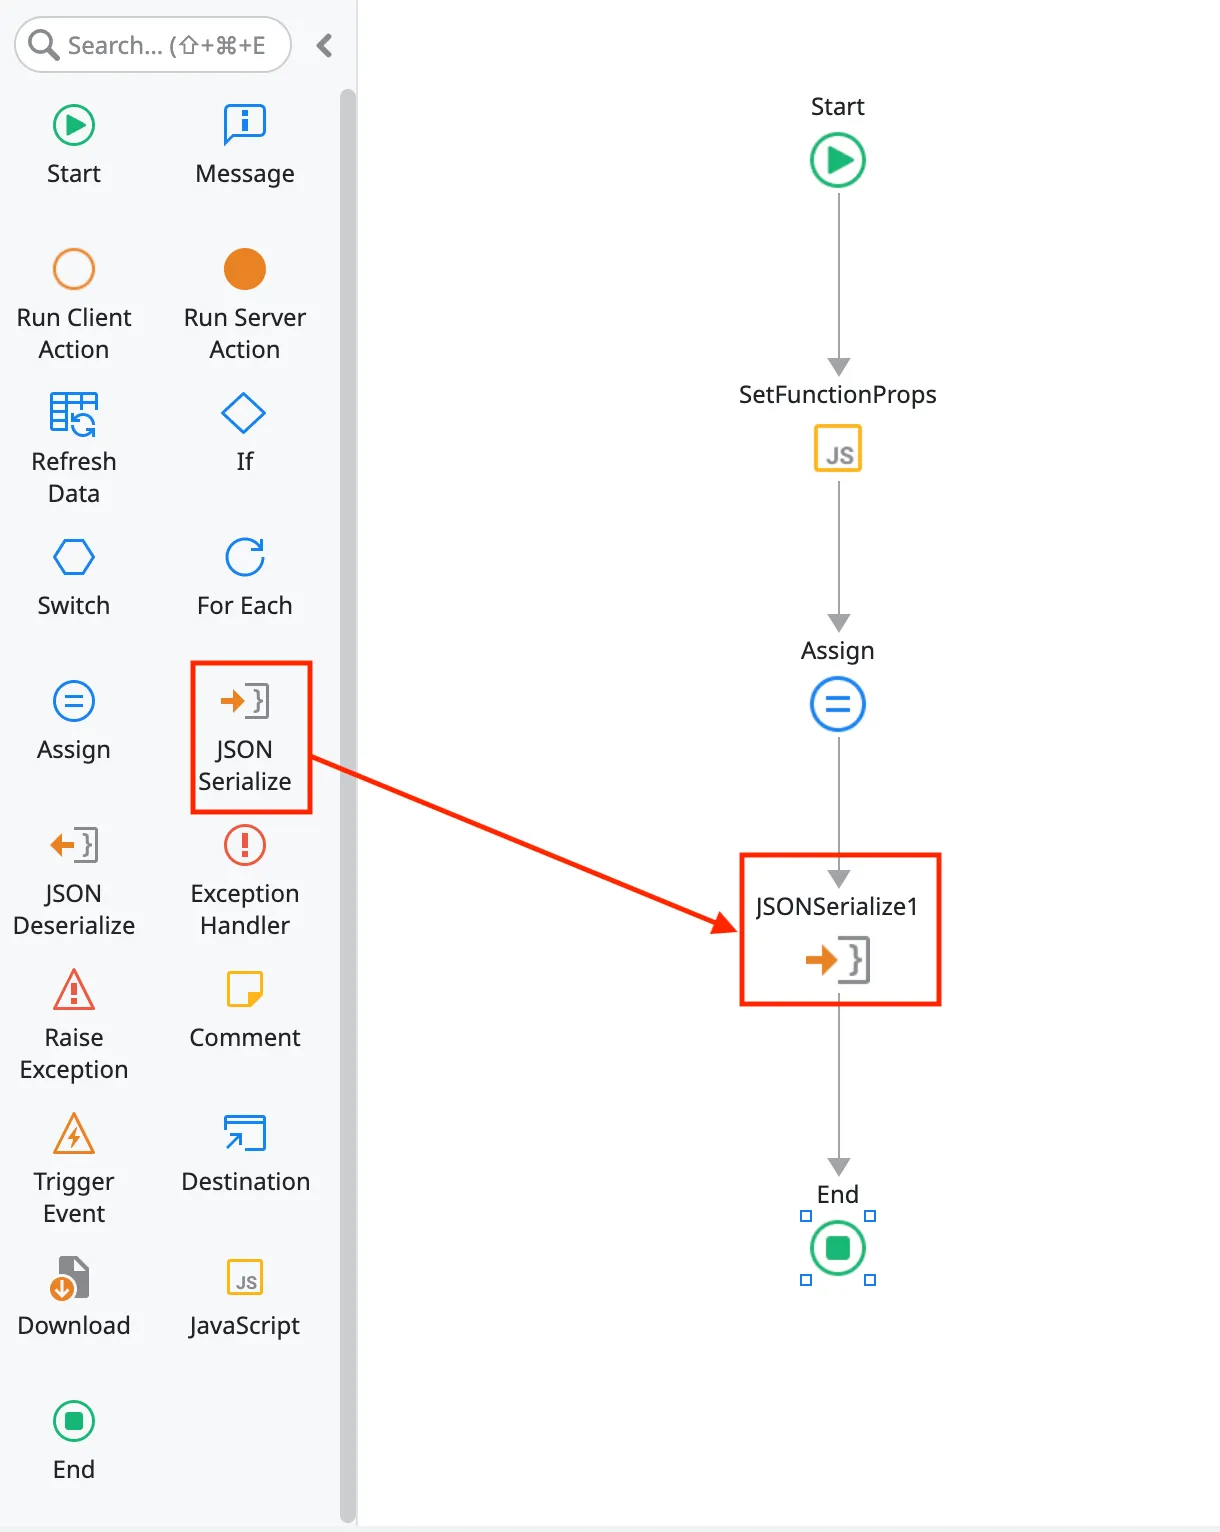
Task: Open the SetFunctionProps node in the flow
Action: click(x=837, y=448)
